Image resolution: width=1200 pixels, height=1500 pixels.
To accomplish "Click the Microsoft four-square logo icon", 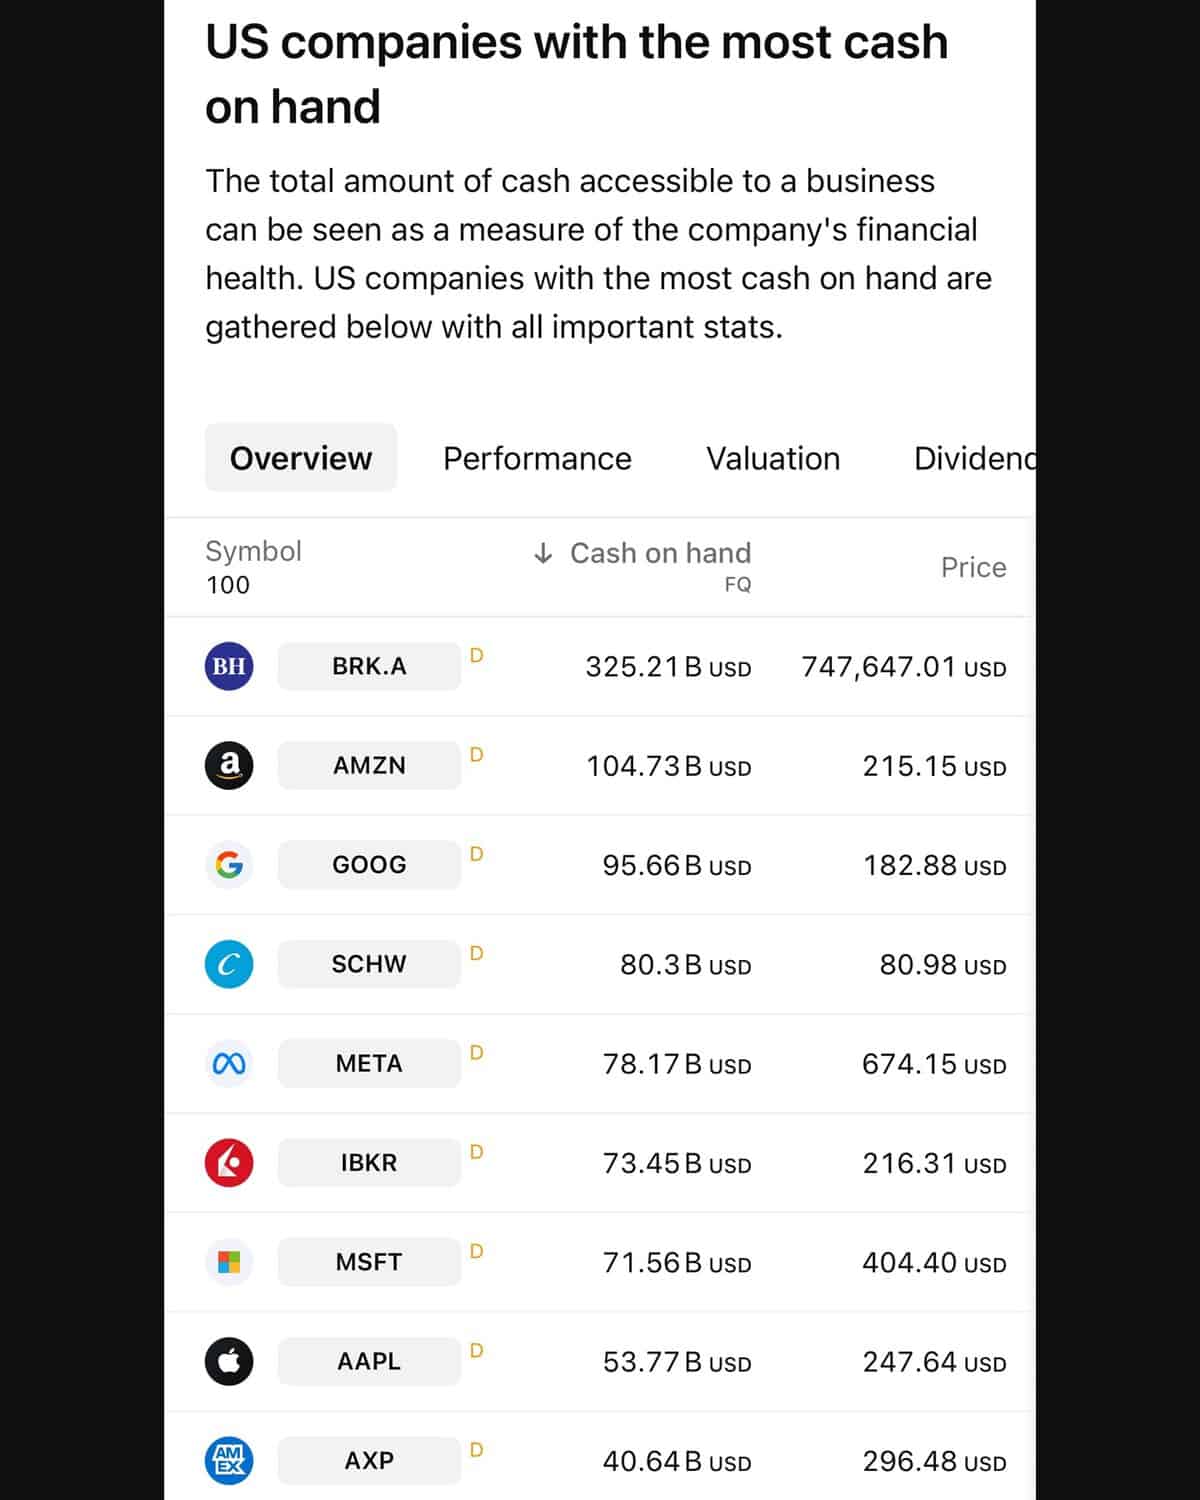I will (x=229, y=1262).
